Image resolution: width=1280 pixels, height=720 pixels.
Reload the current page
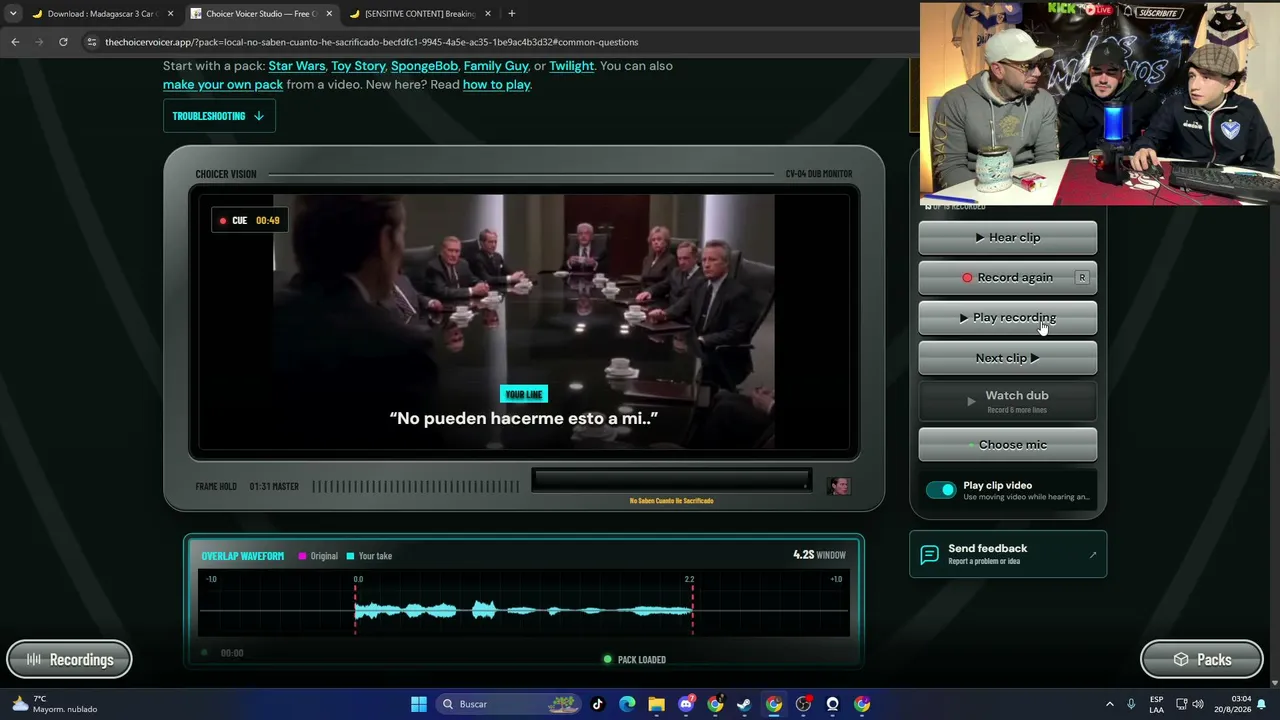point(63,42)
